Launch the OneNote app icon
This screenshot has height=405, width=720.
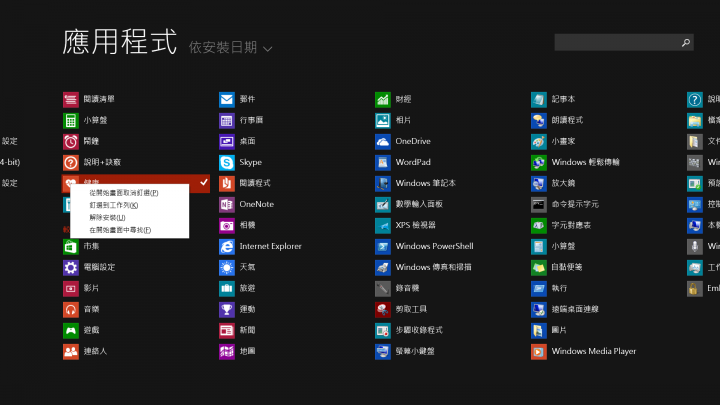pos(227,204)
